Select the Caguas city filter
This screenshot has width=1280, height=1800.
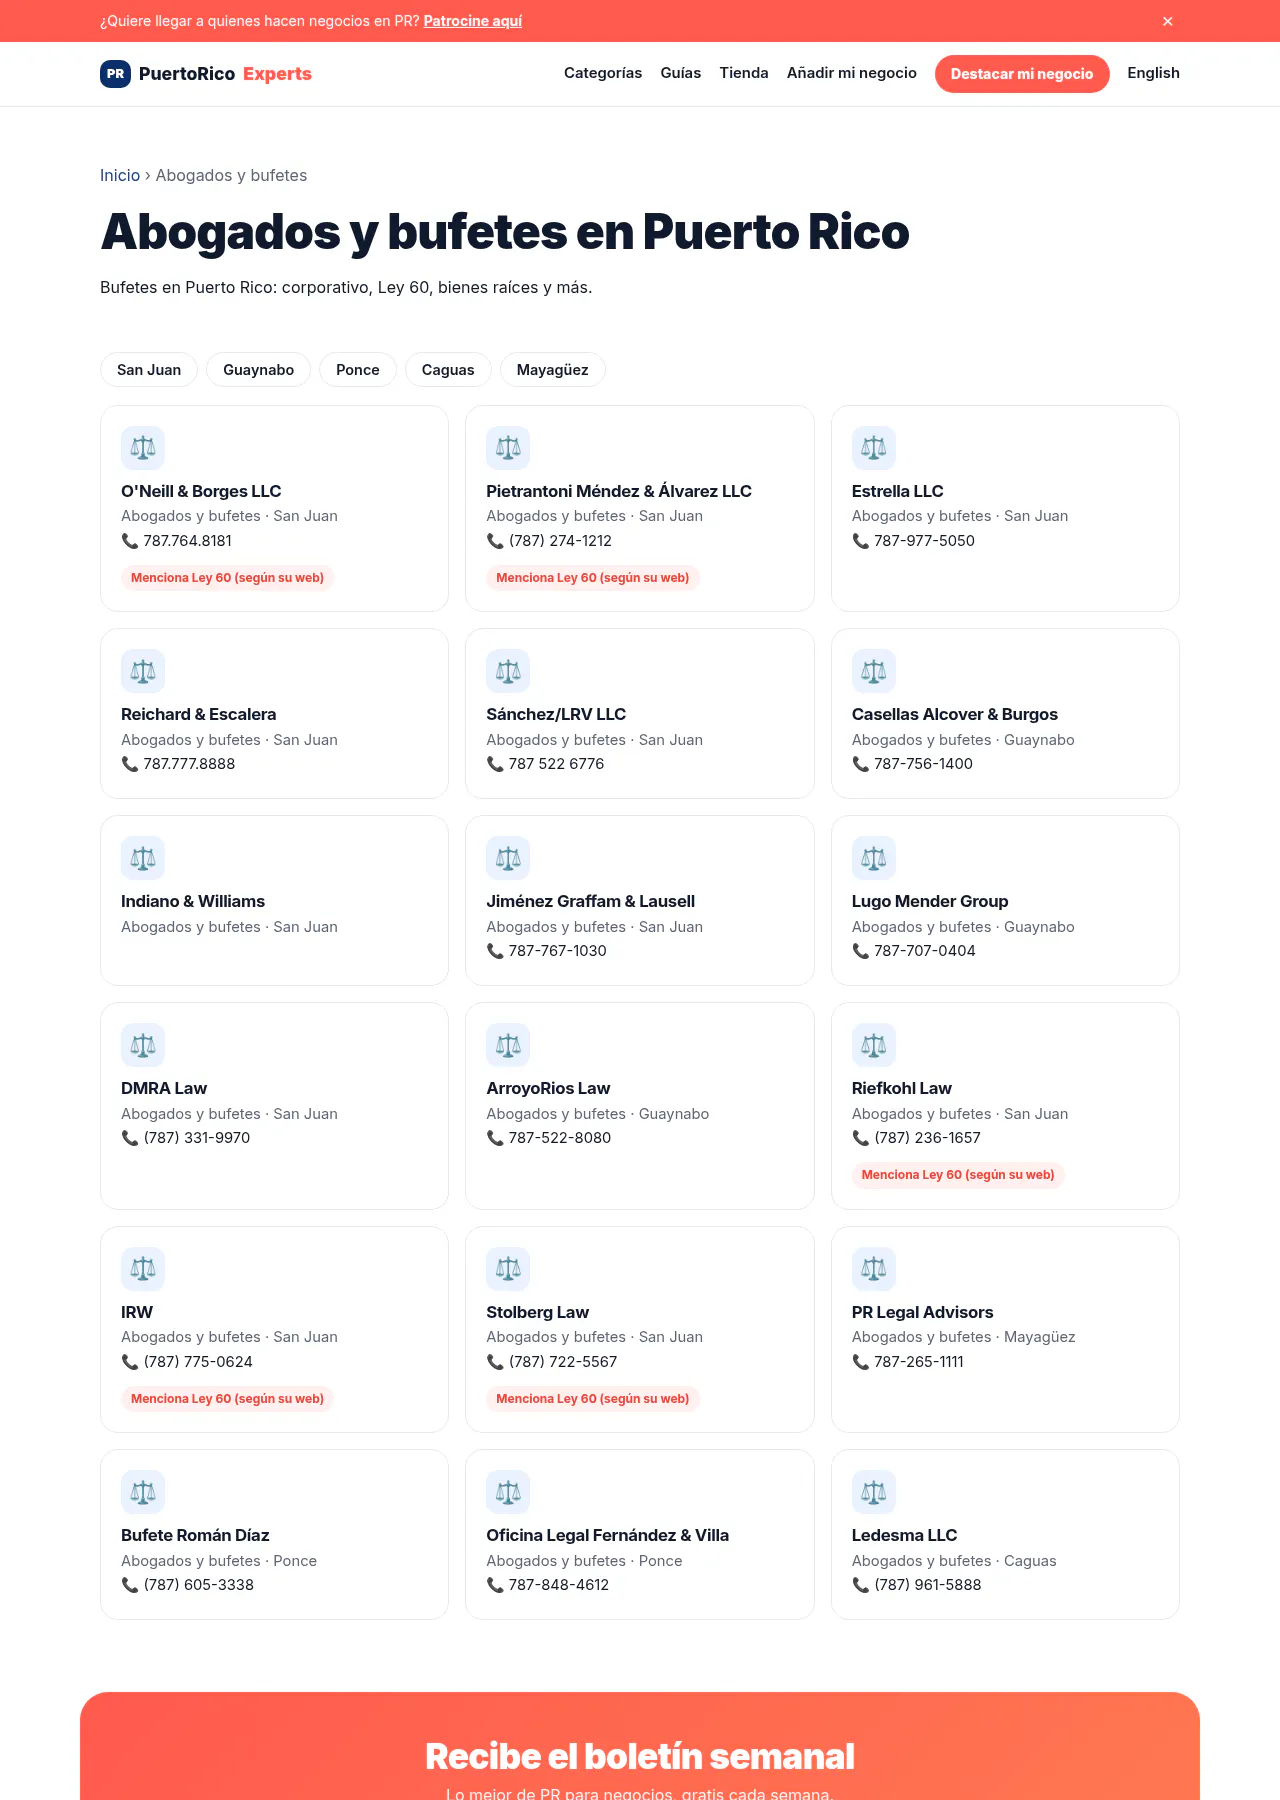tap(448, 370)
